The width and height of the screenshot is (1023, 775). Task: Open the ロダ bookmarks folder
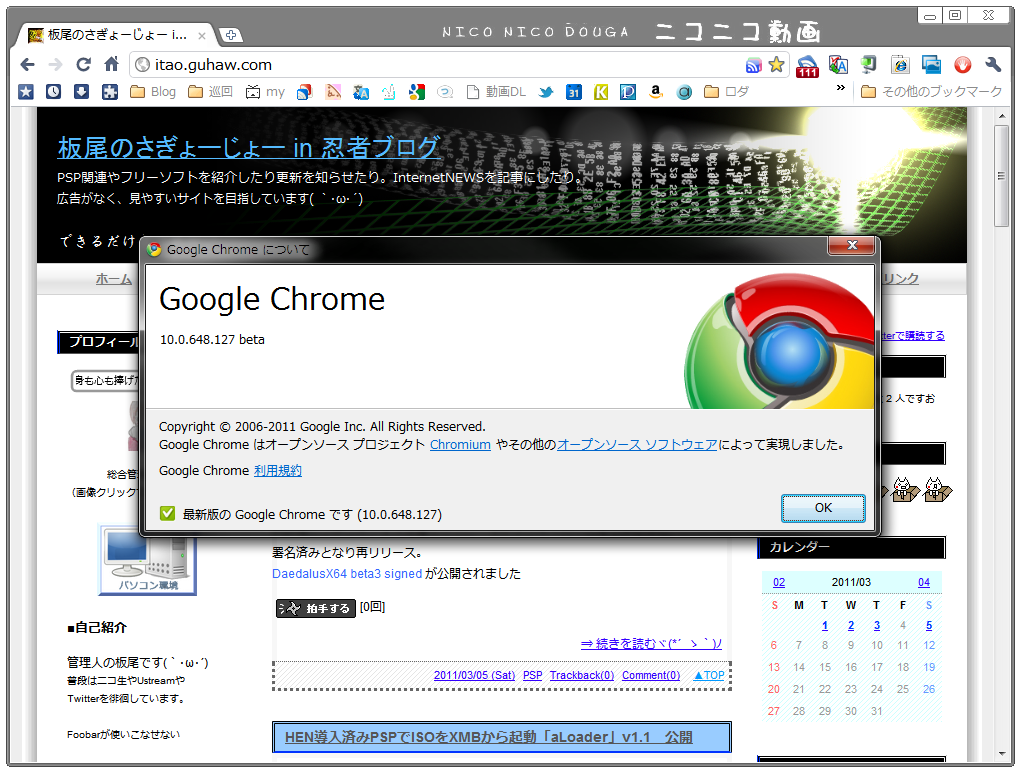pos(726,92)
